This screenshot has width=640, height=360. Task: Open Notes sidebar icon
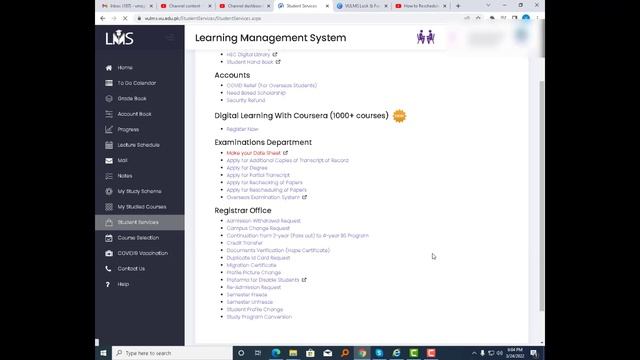pos(109,176)
